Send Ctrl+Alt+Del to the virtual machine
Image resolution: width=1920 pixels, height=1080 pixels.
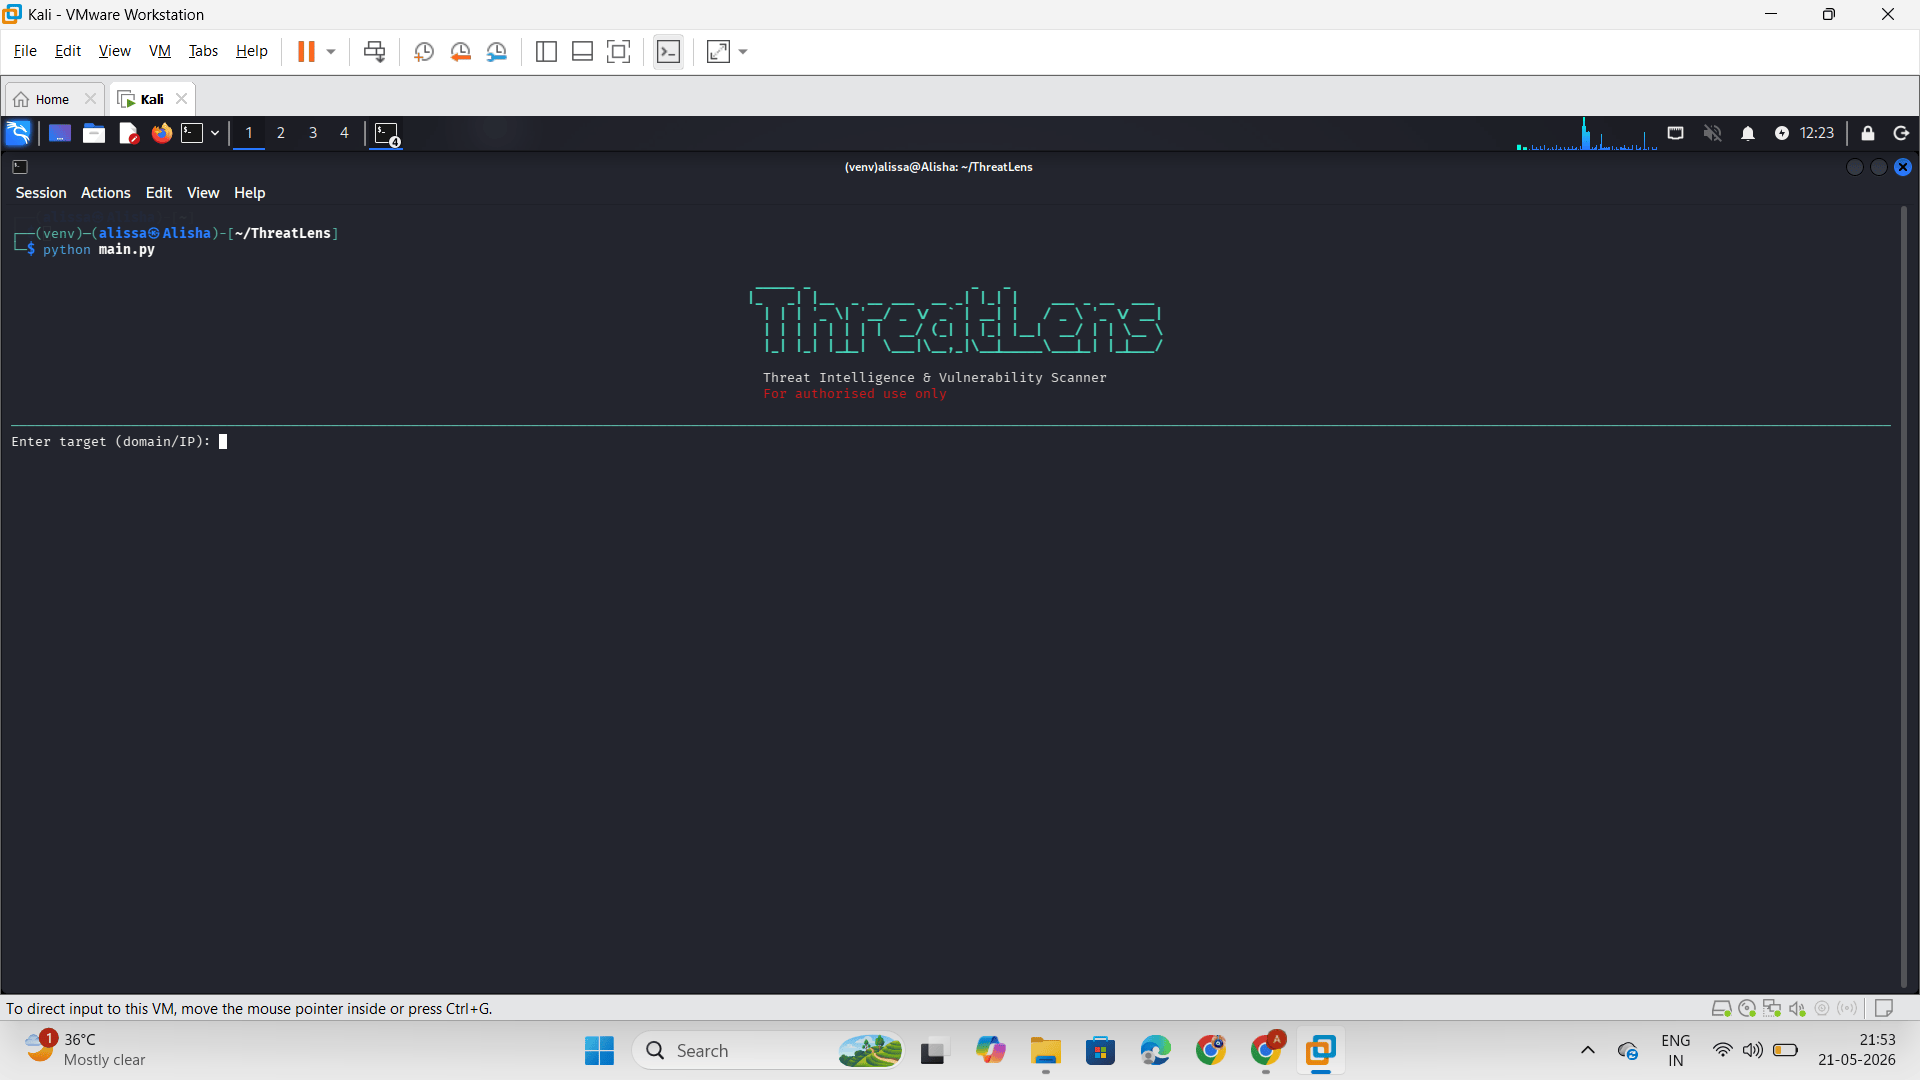click(374, 51)
